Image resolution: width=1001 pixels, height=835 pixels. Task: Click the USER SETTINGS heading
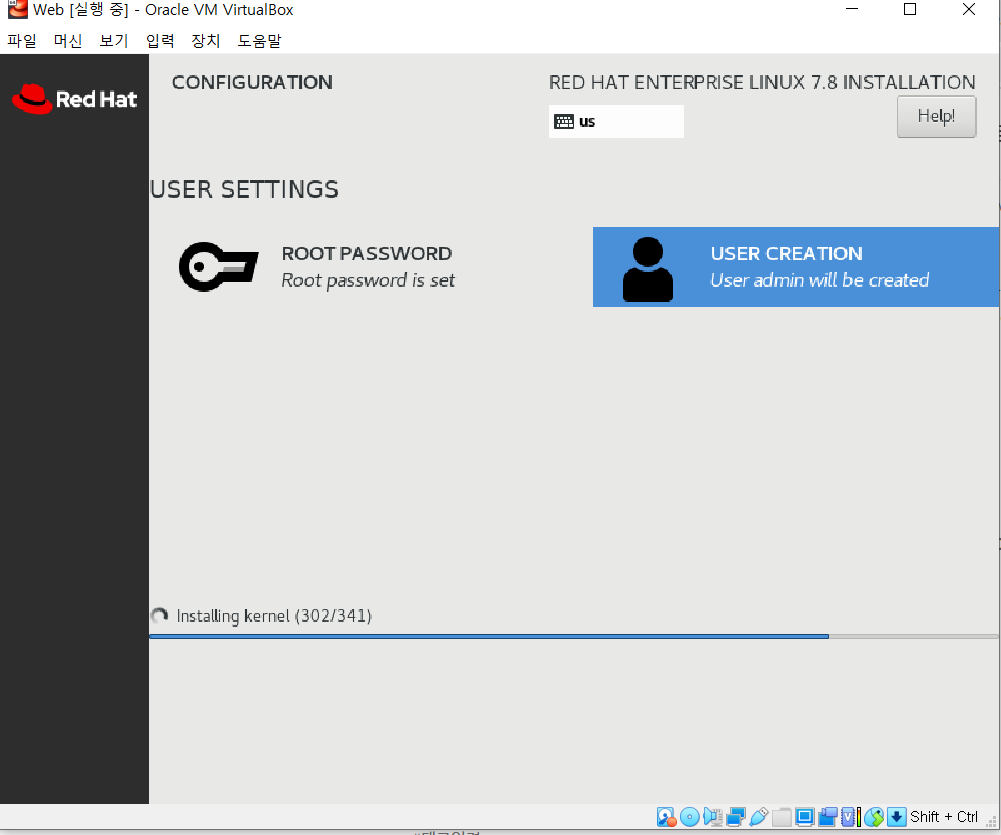click(x=245, y=190)
